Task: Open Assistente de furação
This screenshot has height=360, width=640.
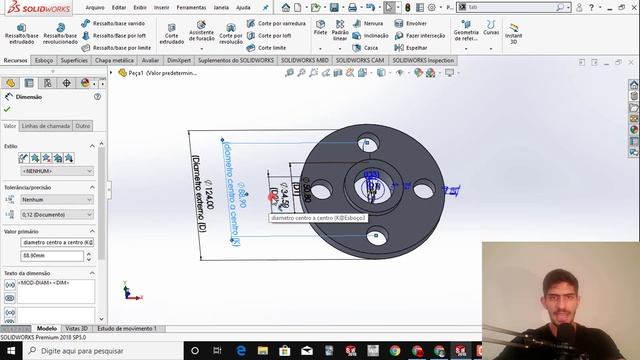Action: click(x=201, y=32)
